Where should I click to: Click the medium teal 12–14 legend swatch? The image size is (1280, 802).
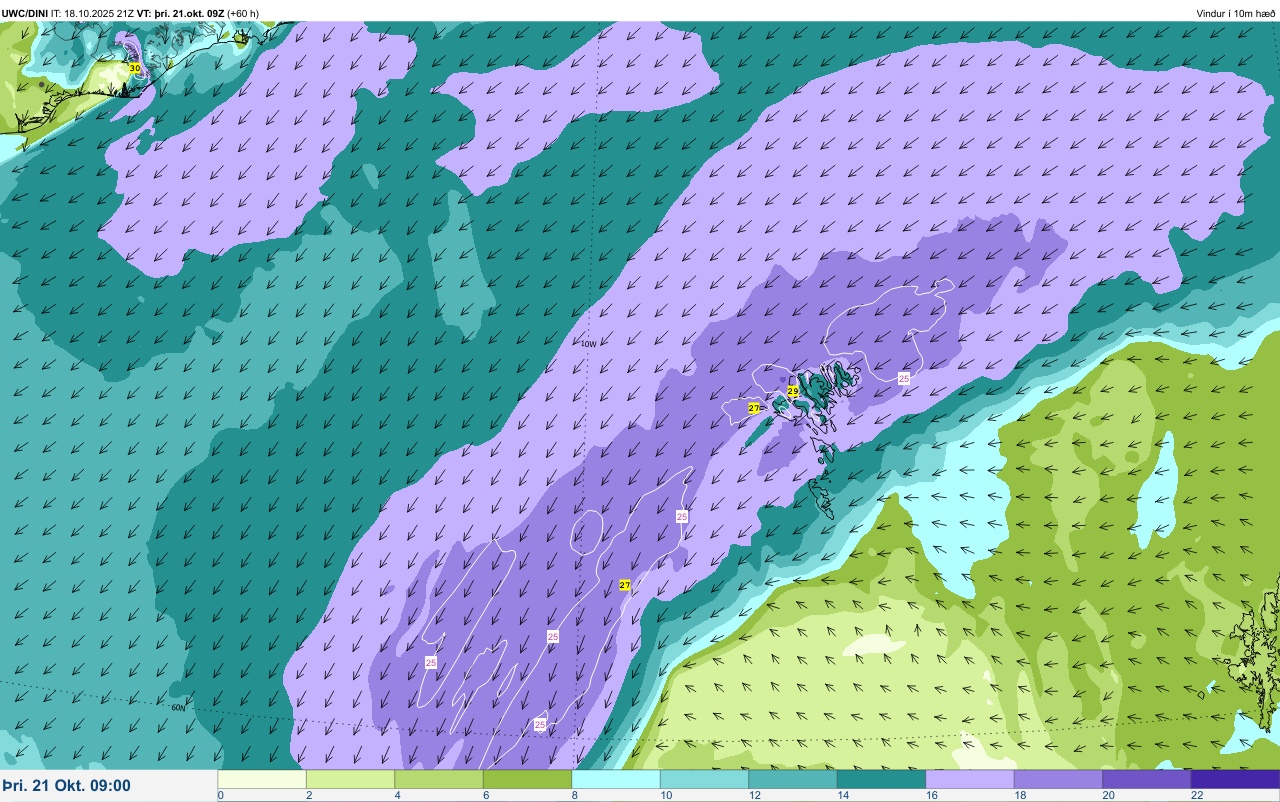793,779
